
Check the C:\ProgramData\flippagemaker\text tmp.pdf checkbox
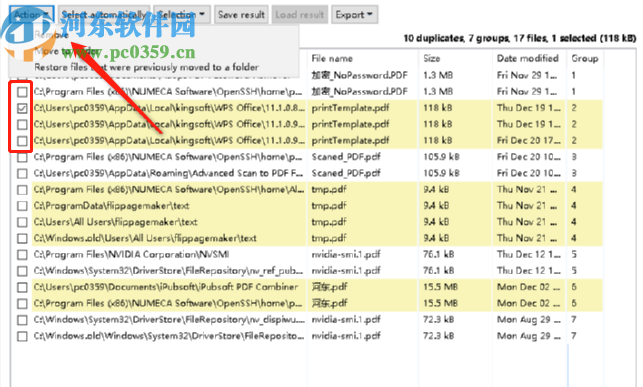tap(22, 206)
